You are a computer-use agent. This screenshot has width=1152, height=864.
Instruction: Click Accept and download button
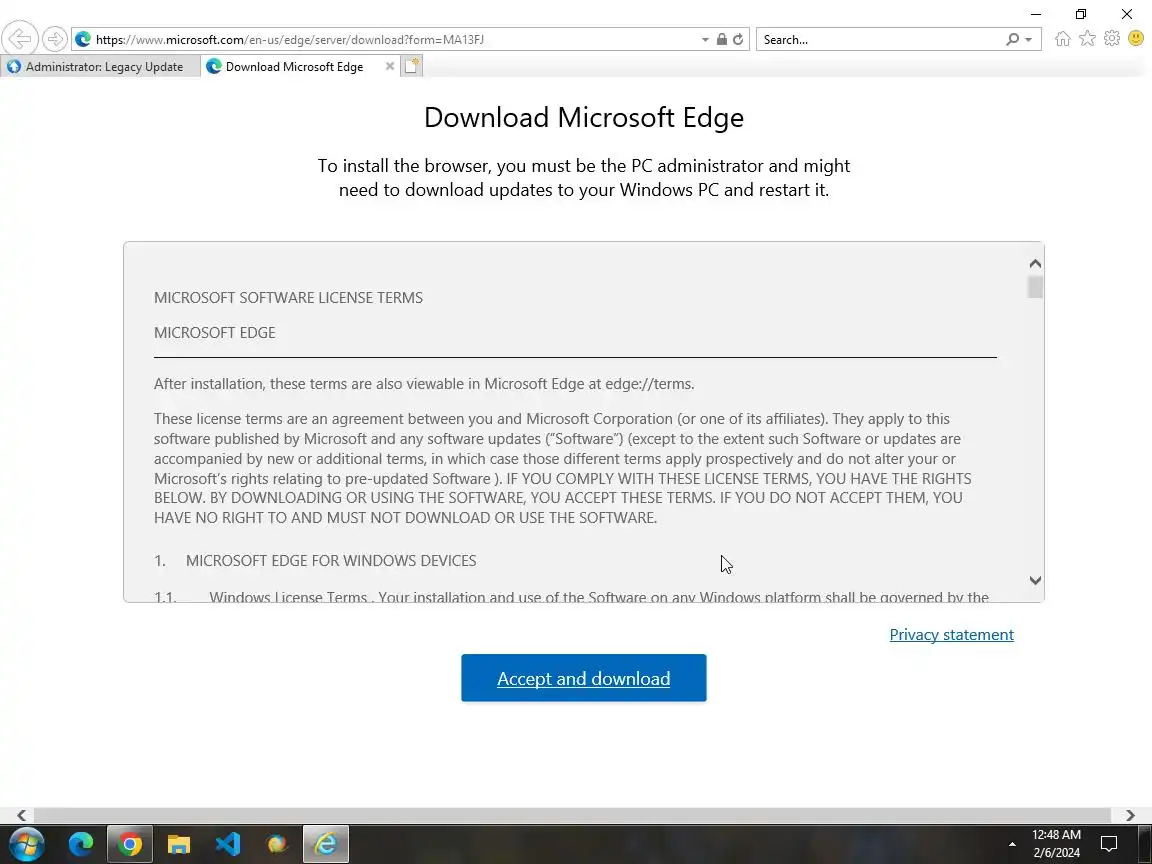click(x=583, y=678)
